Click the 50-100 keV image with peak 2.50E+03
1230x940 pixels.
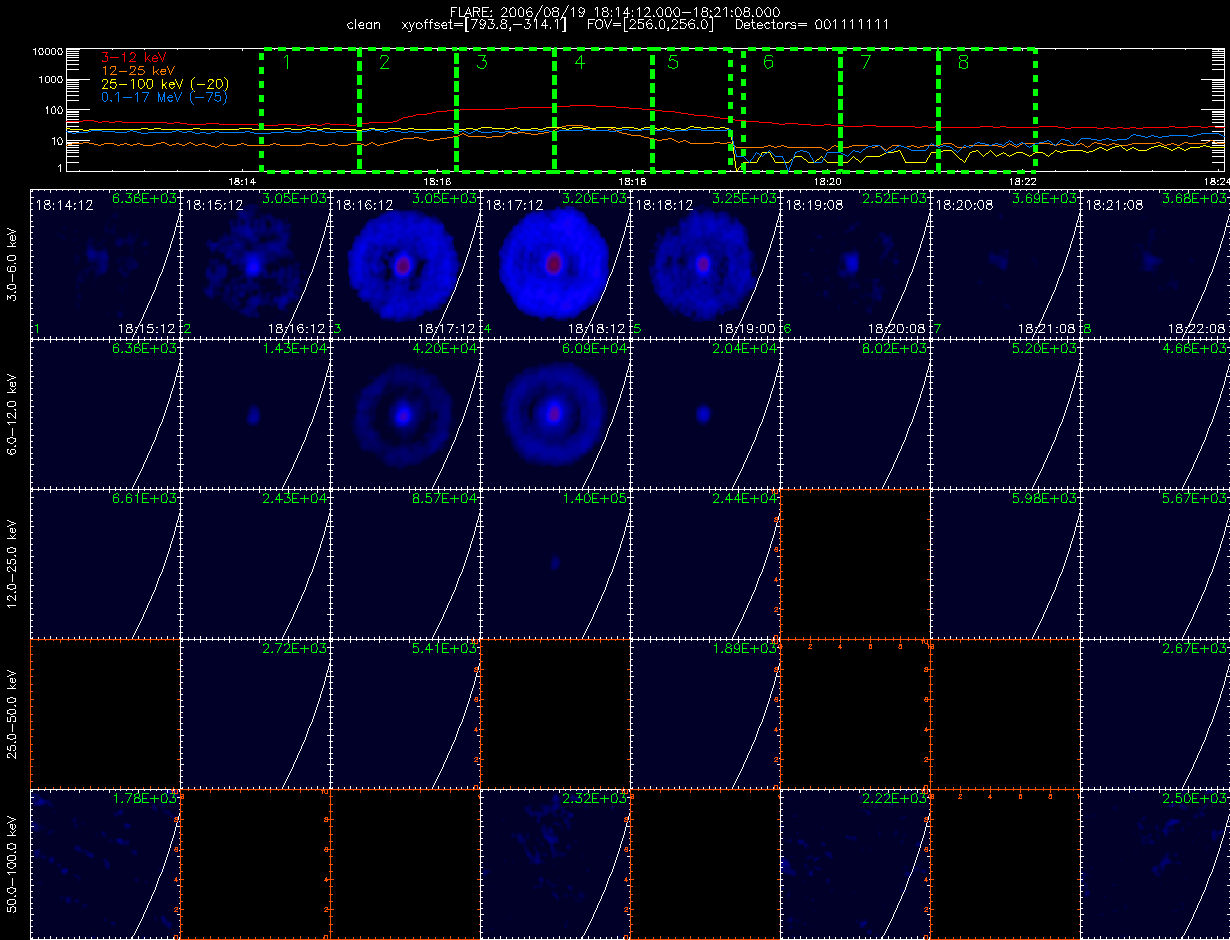[x=1155, y=863]
